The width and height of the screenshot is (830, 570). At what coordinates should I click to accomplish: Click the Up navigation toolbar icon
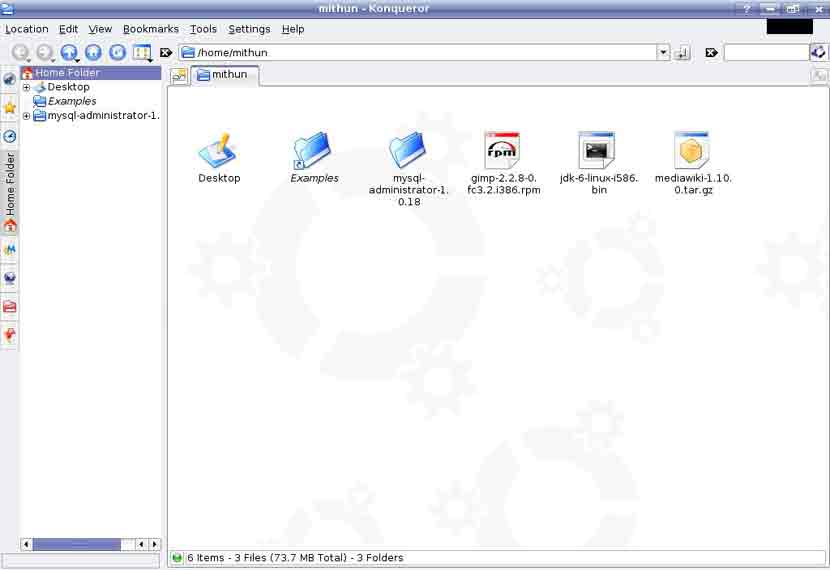click(69, 52)
